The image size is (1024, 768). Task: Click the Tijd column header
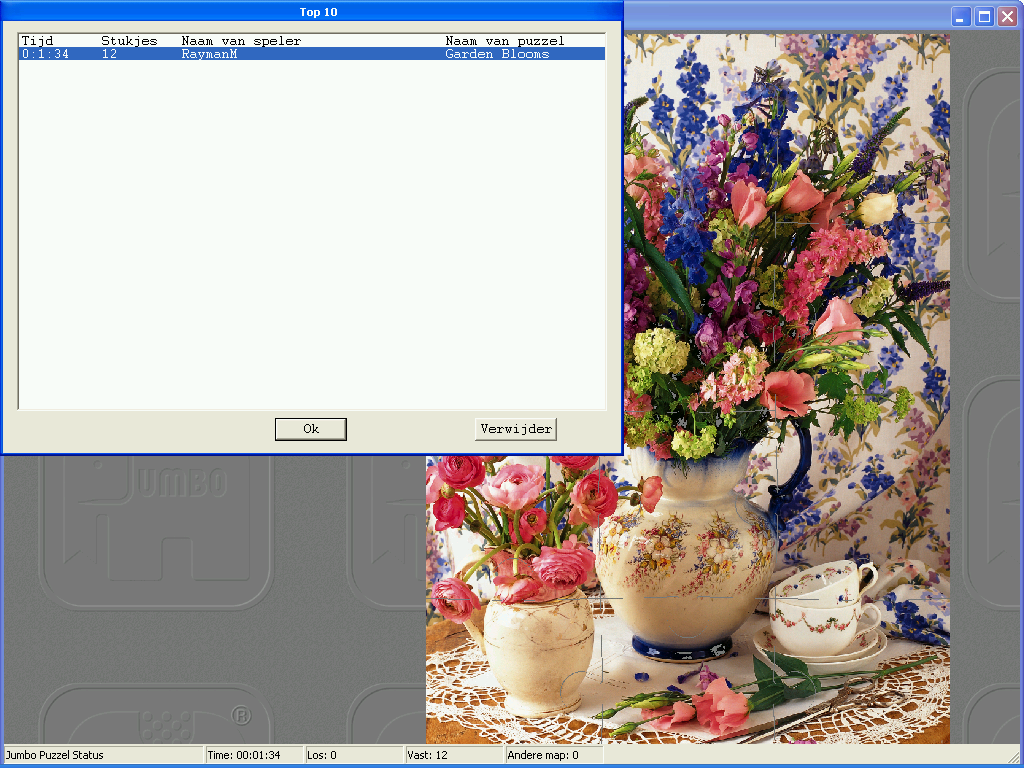point(38,40)
